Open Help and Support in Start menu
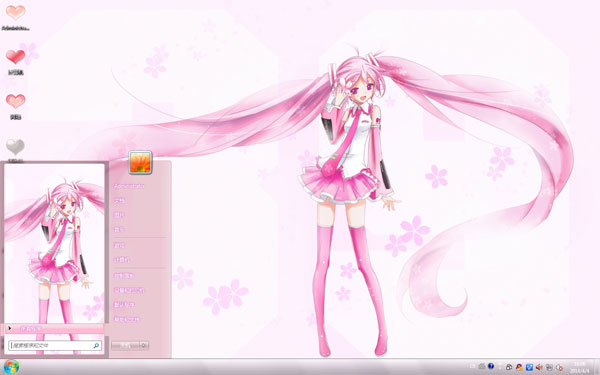 pos(127,320)
